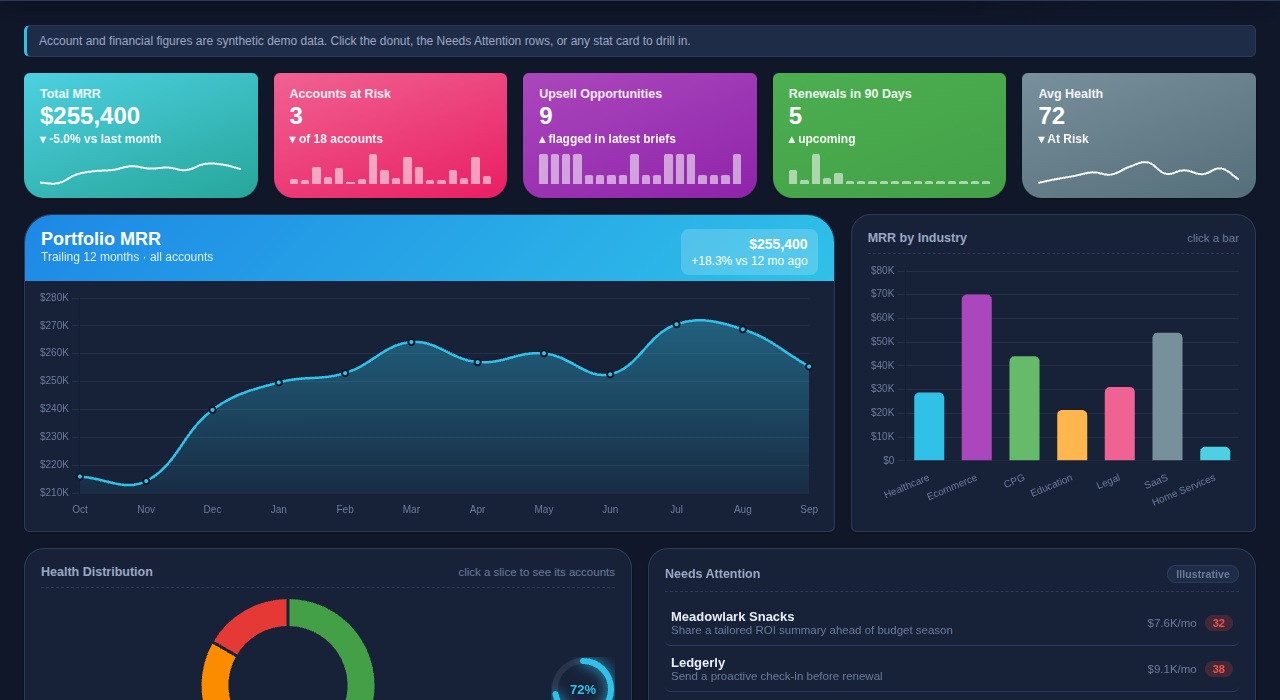Click the 32 health score badge
1280x700 pixels.
pos(1218,623)
